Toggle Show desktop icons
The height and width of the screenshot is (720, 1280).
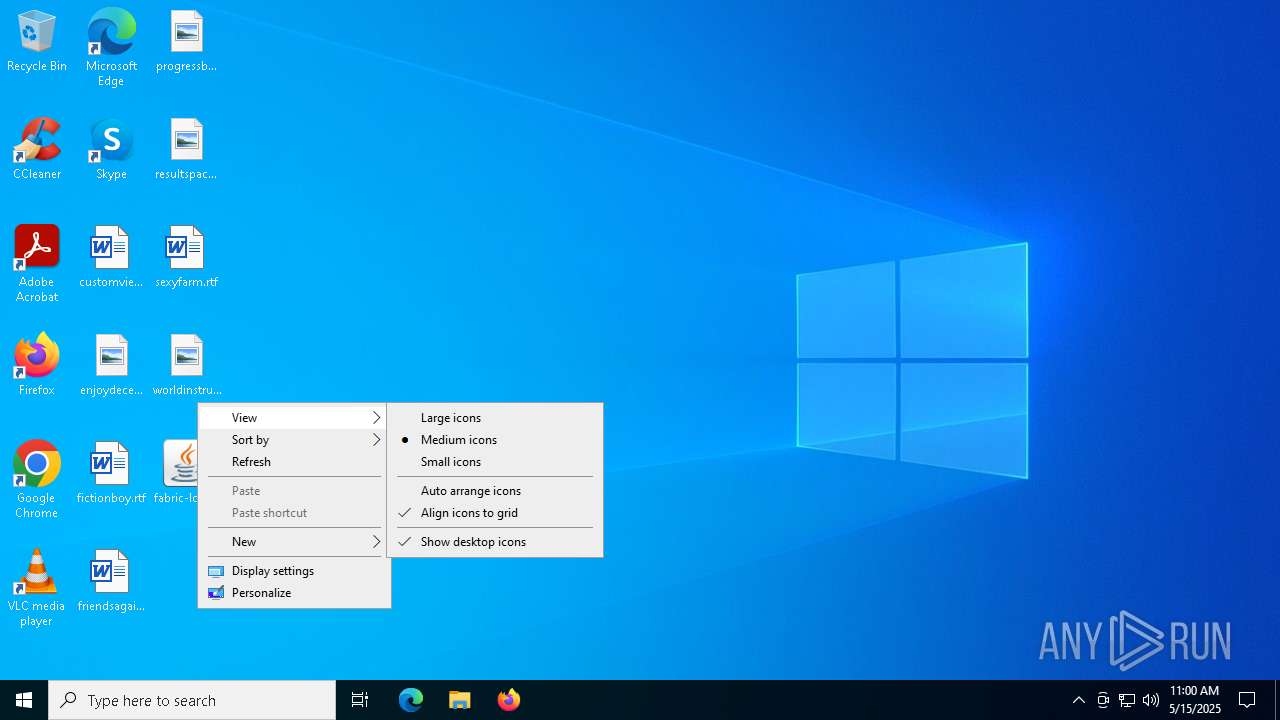495,542
